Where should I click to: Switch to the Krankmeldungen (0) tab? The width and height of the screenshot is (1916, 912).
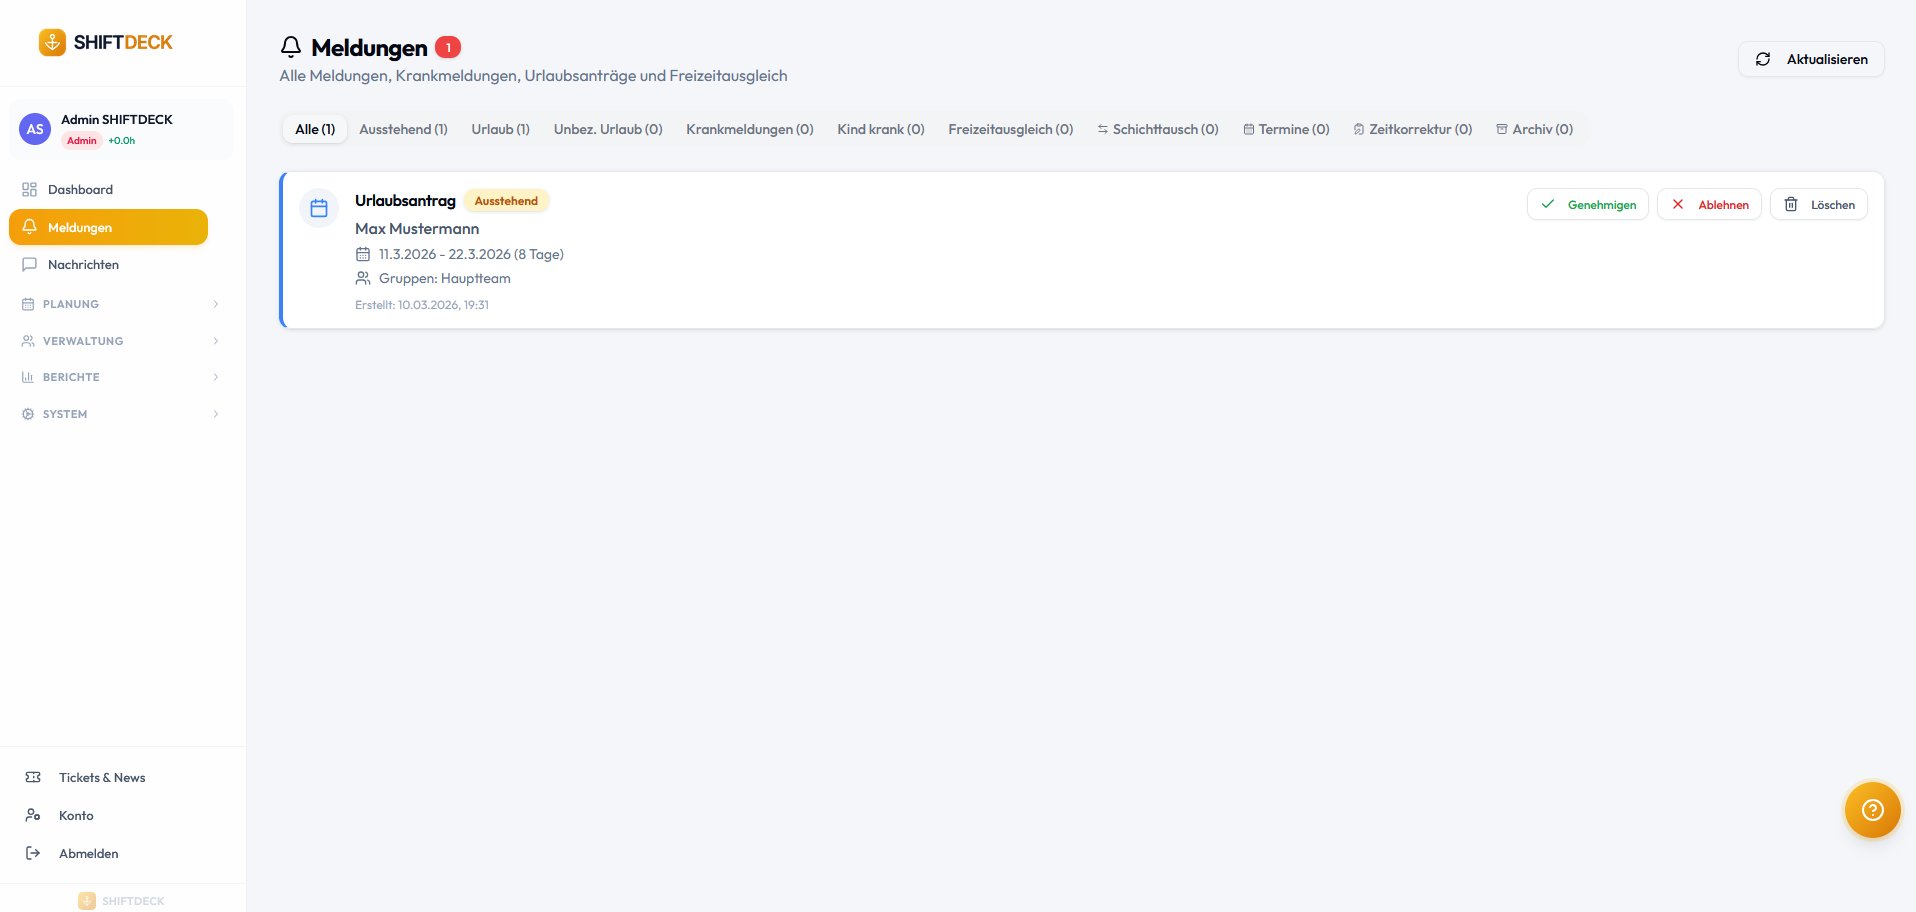click(749, 130)
